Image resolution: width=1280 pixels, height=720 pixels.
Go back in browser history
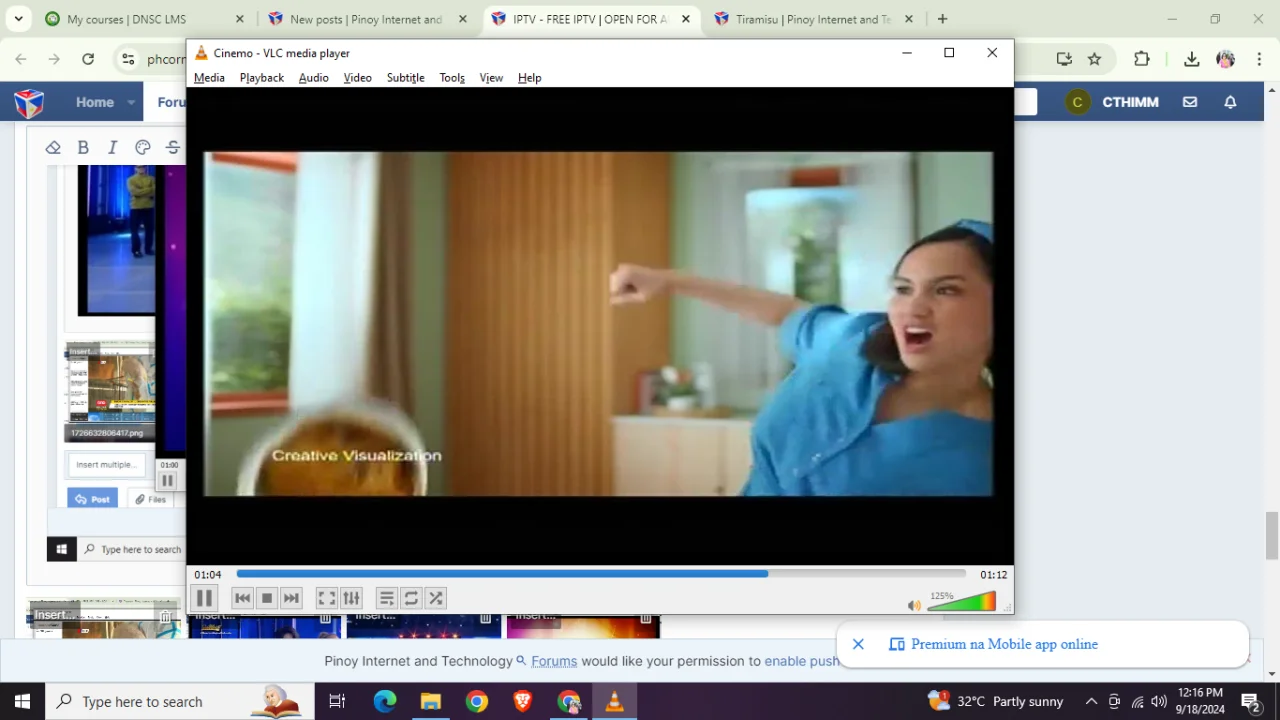coord(21,59)
